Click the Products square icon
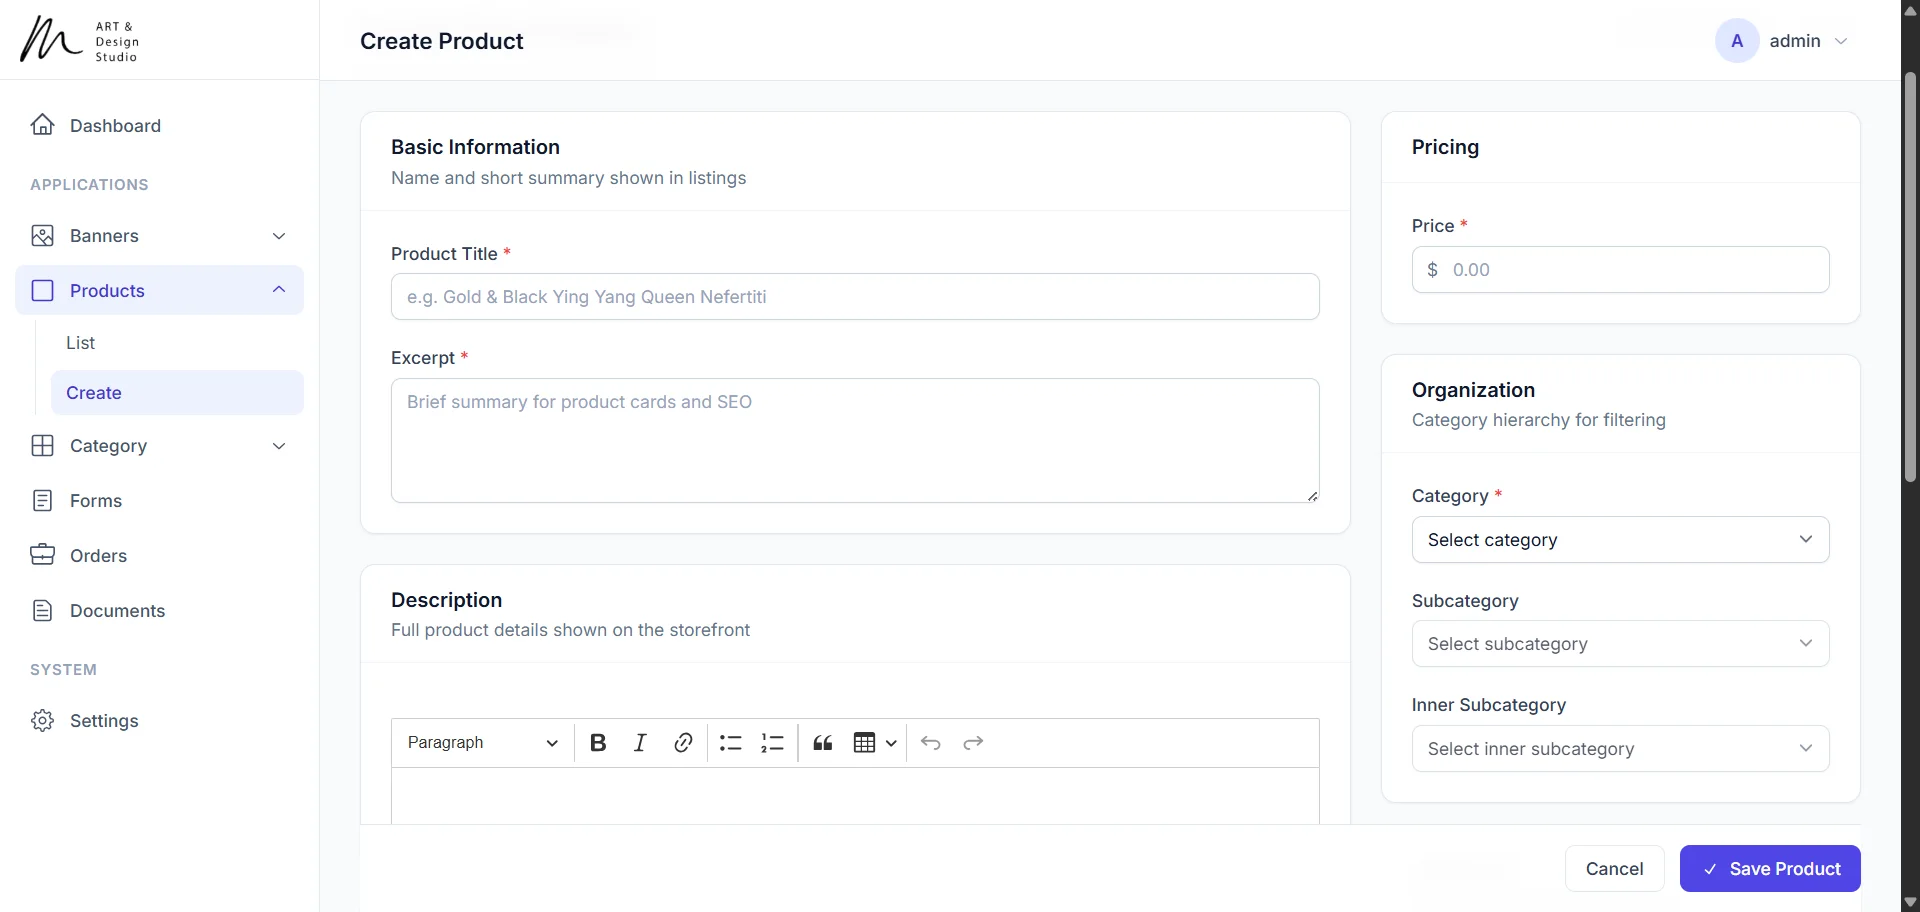Image resolution: width=1920 pixels, height=912 pixels. pyautogui.click(x=42, y=291)
